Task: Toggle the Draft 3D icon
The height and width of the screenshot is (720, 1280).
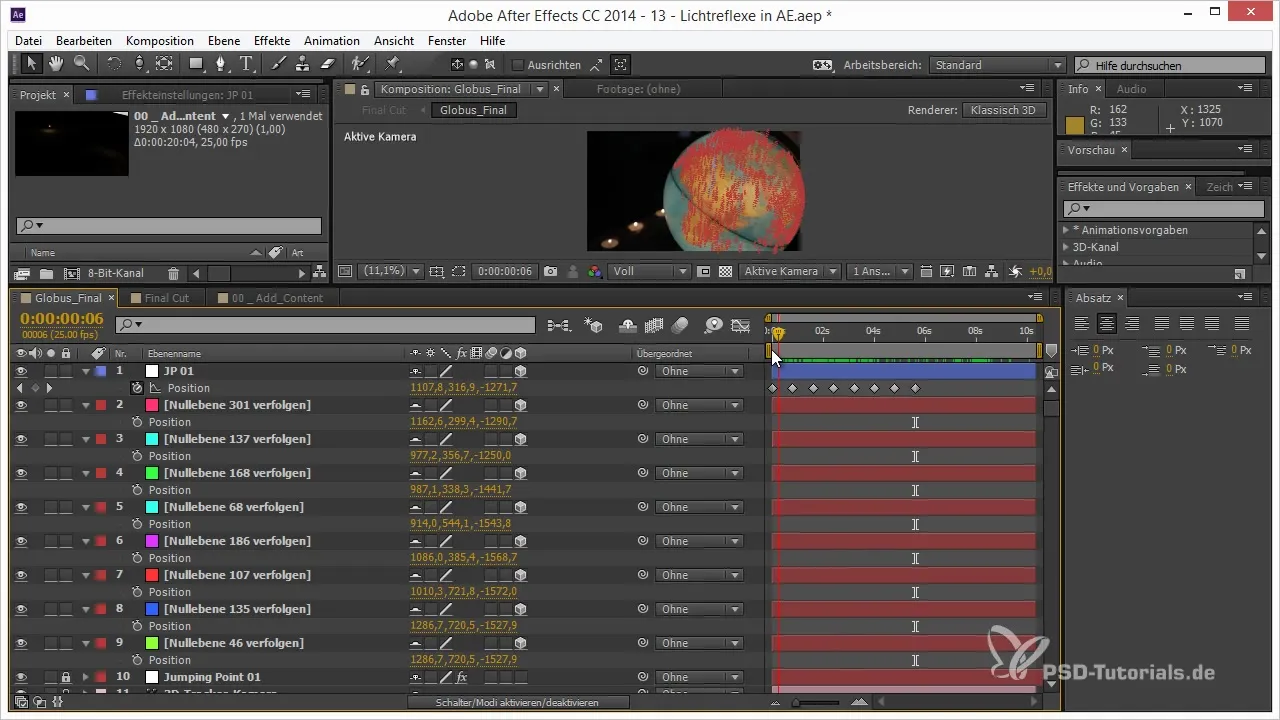Action: pos(593,325)
